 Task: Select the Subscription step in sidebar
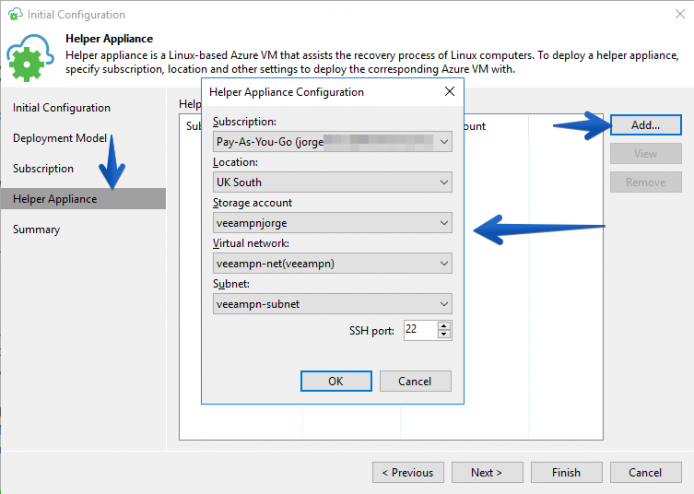click(43, 169)
